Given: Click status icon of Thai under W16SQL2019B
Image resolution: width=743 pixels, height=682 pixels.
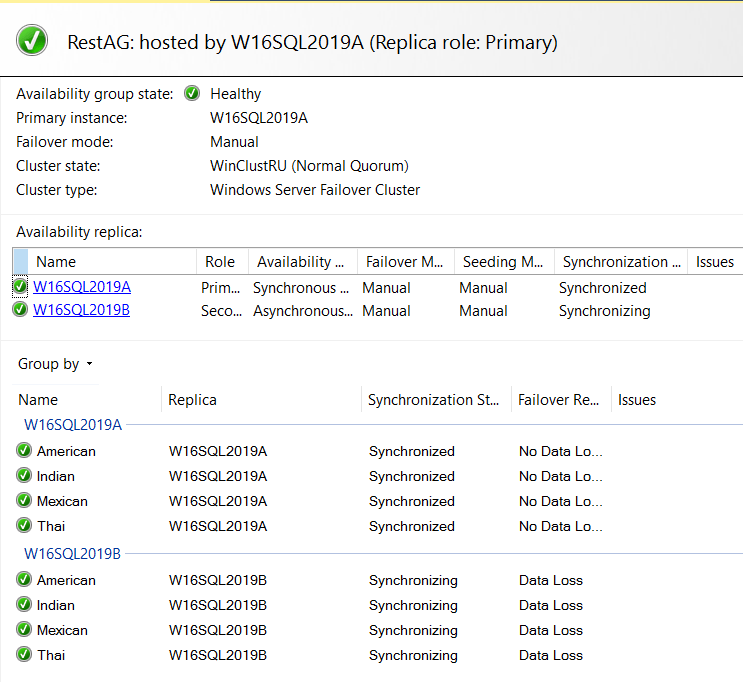Looking at the screenshot, I should [x=24, y=655].
